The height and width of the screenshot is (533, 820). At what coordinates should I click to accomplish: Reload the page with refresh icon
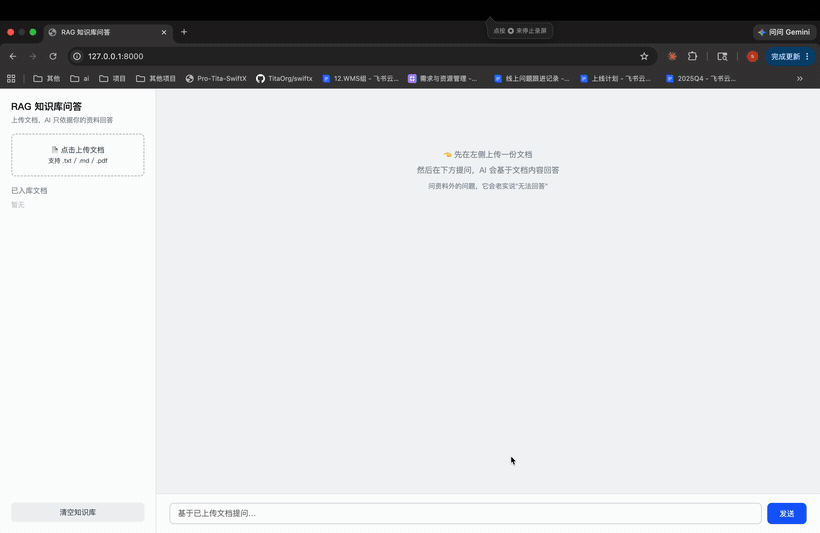(53, 56)
